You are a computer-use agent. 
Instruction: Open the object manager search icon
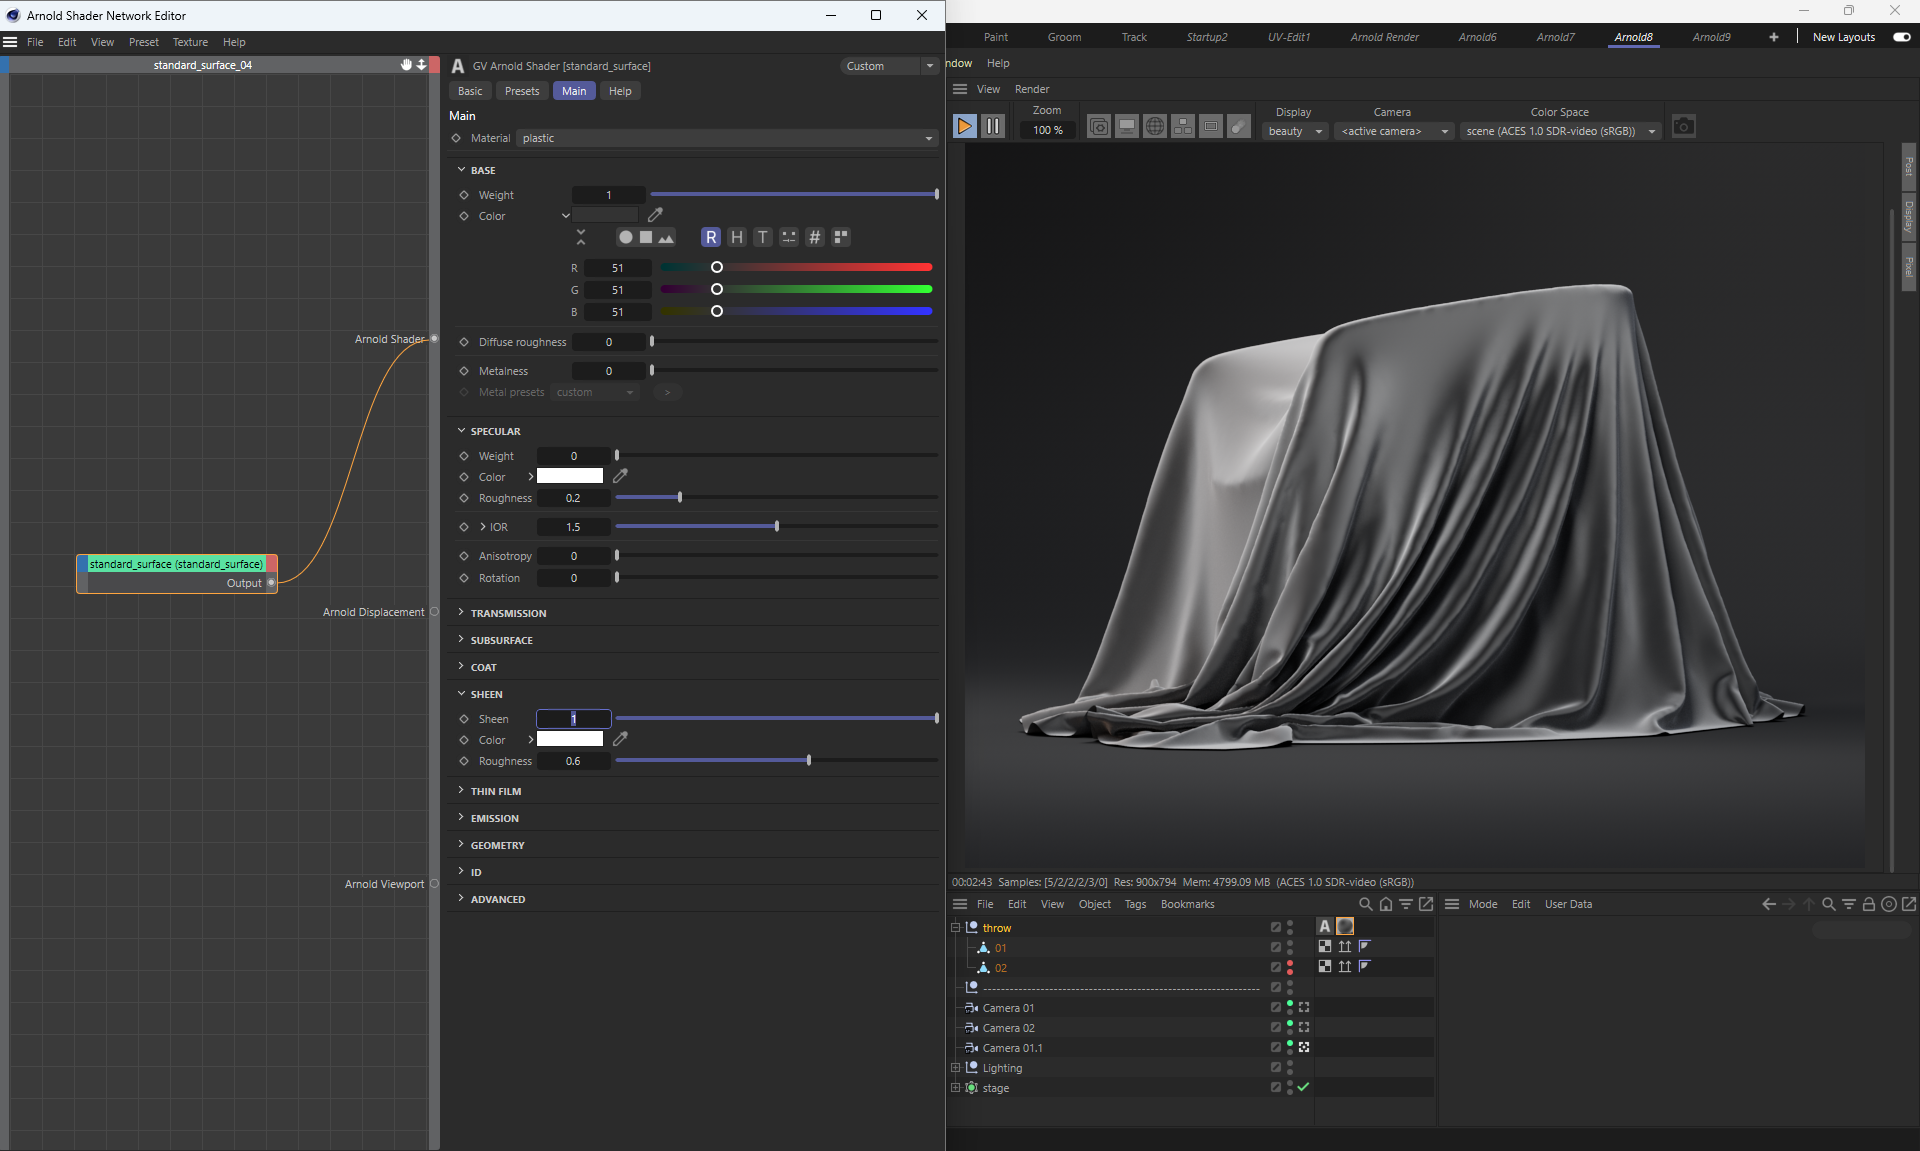click(x=1365, y=904)
